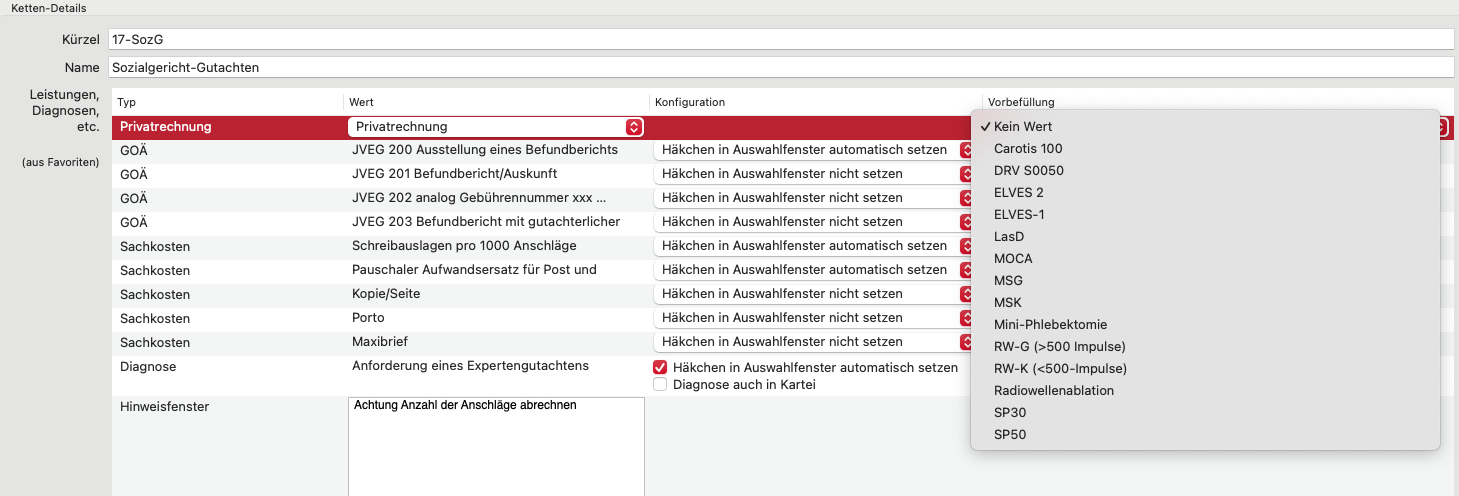Open configuration dropdown for Maxibrief row

(x=815, y=342)
